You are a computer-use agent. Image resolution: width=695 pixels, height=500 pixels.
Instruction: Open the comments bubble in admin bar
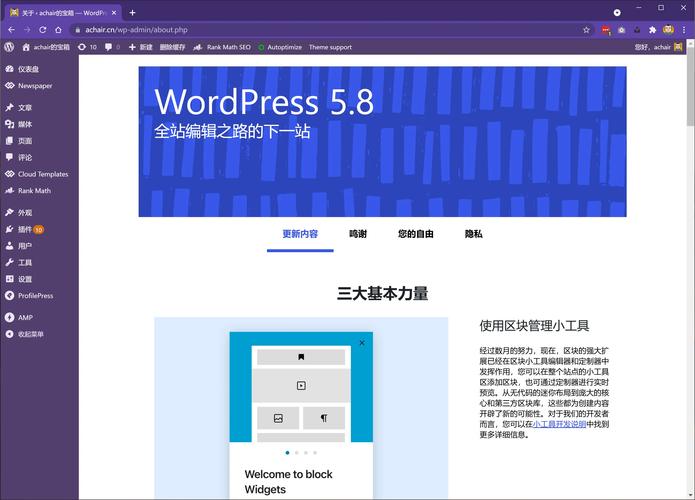tap(113, 47)
